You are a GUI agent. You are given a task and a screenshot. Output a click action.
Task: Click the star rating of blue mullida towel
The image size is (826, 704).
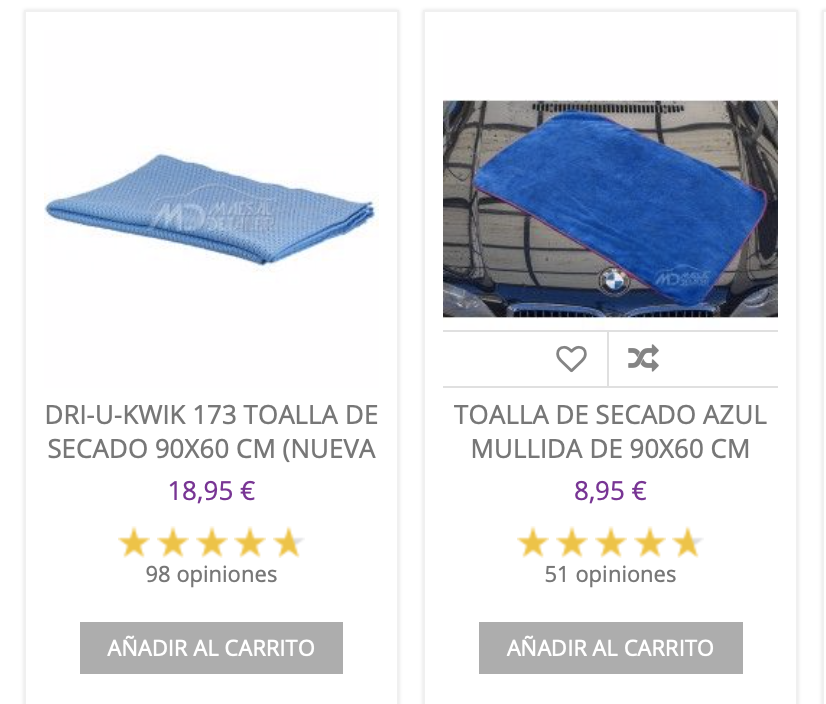611,543
